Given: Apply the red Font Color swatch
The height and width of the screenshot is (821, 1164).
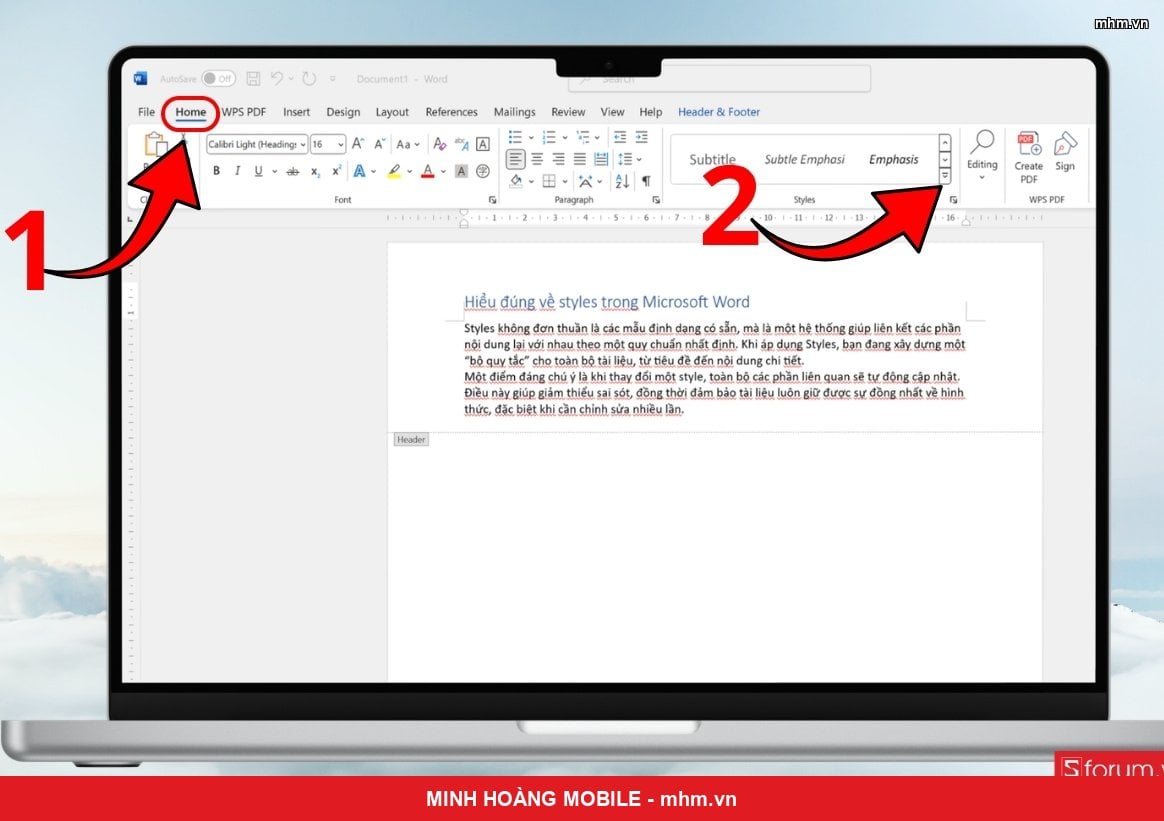Looking at the screenshot, I should pyautogui.click(x=428, y=171).
